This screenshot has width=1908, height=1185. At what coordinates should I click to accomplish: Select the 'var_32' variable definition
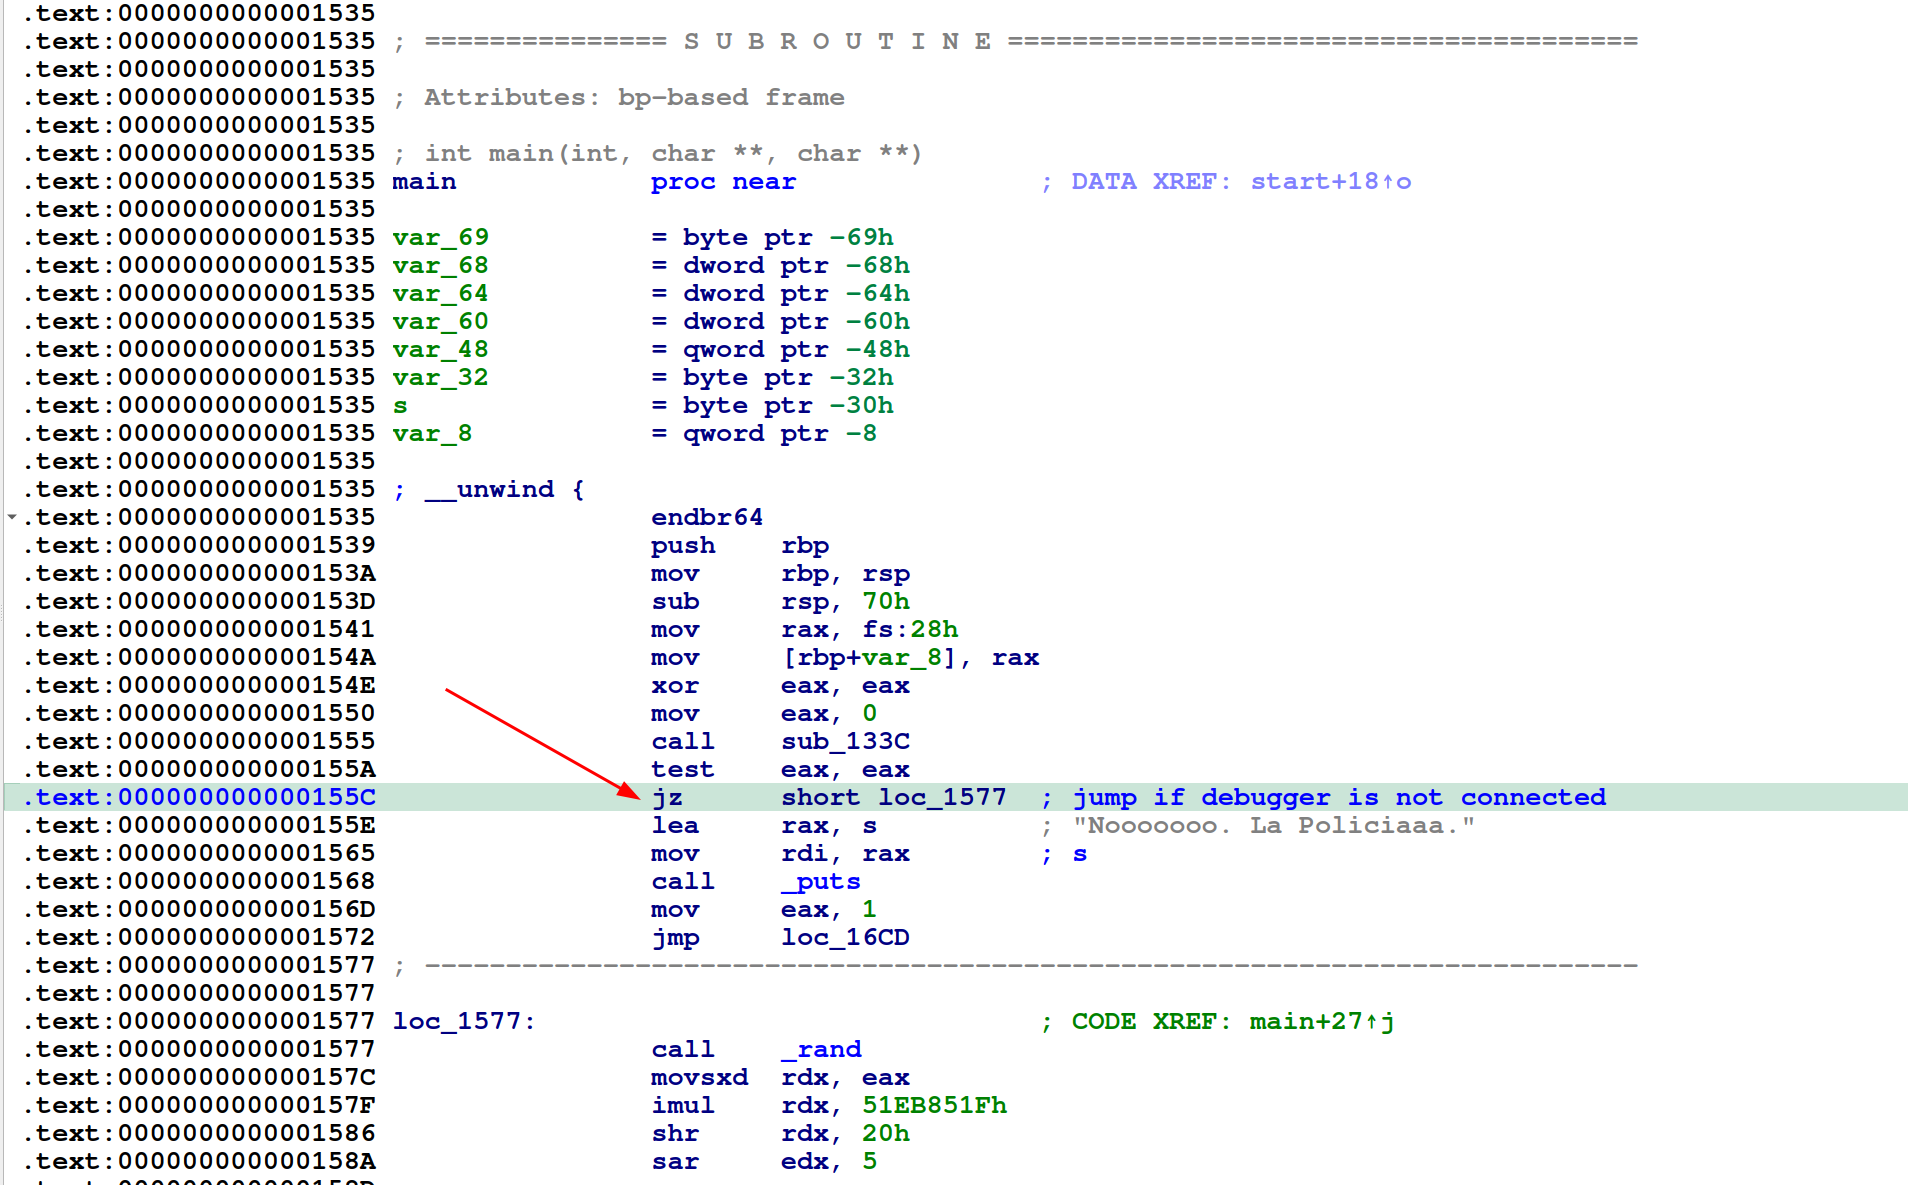click(440, 377)
